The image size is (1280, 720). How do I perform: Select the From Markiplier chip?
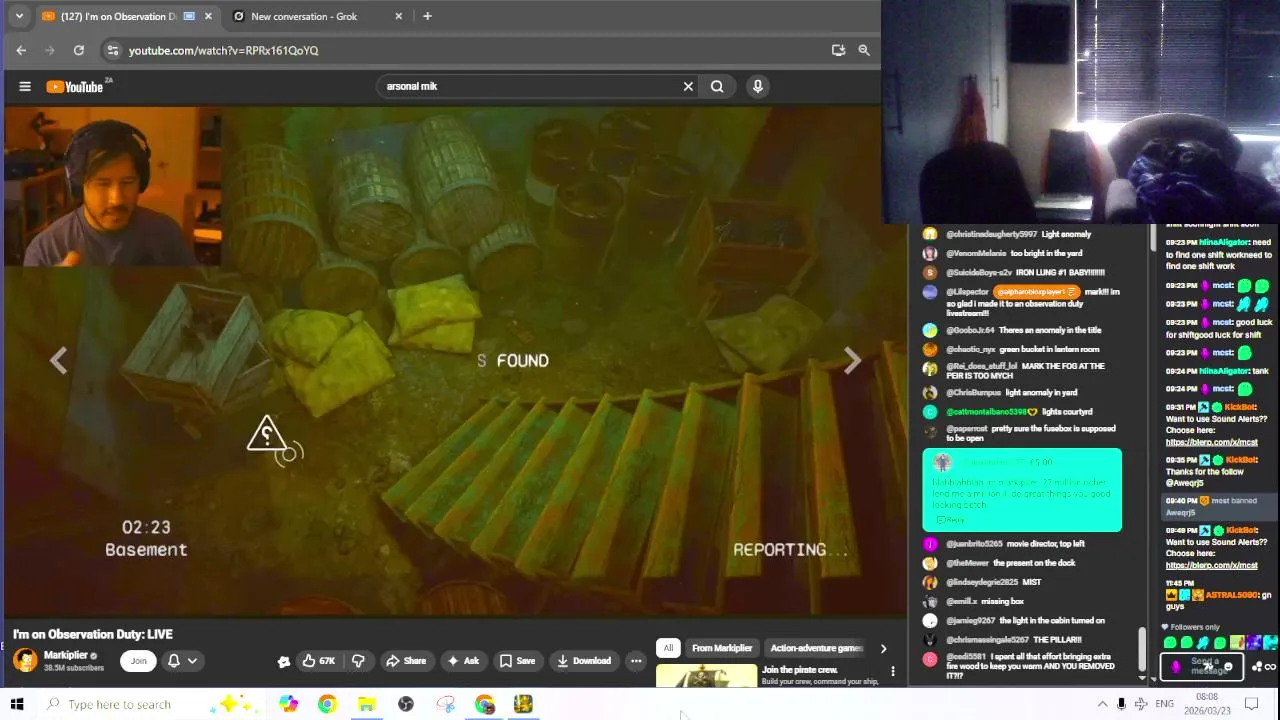click(722, 648)
